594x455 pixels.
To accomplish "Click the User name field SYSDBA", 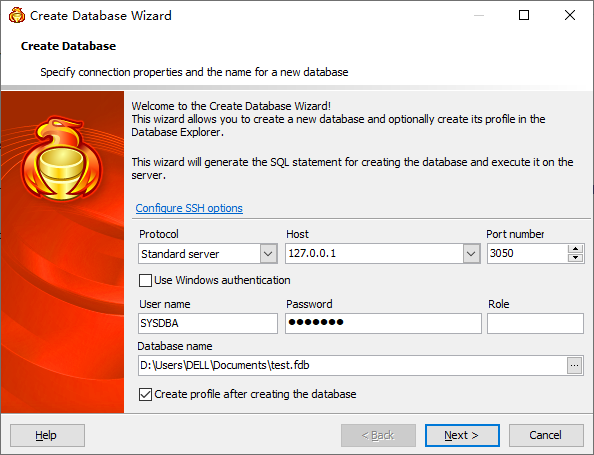I will [x=208, y=323].
